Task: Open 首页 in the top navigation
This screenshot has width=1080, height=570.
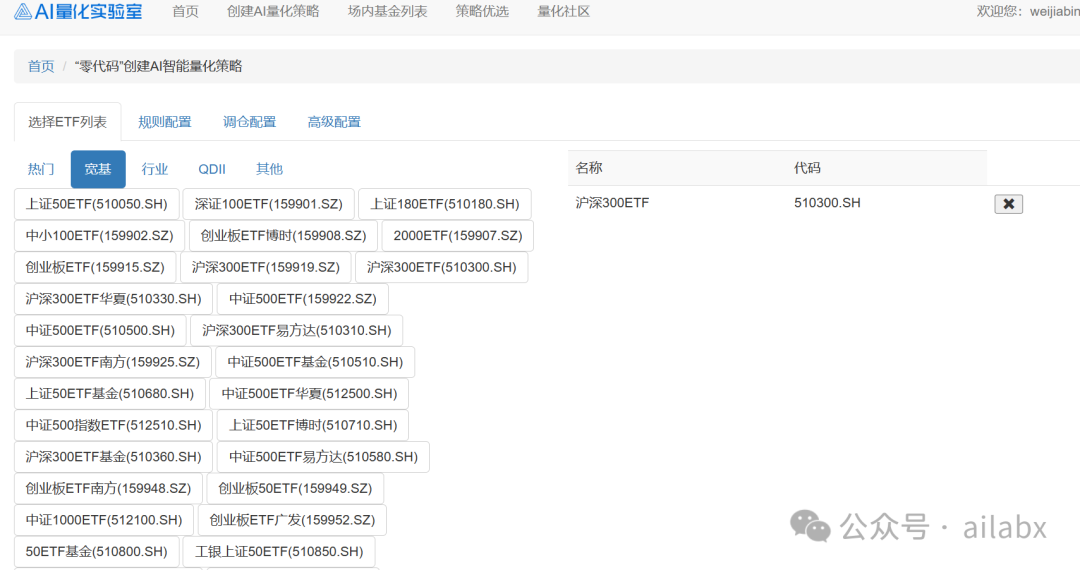Action: point(185,12)
